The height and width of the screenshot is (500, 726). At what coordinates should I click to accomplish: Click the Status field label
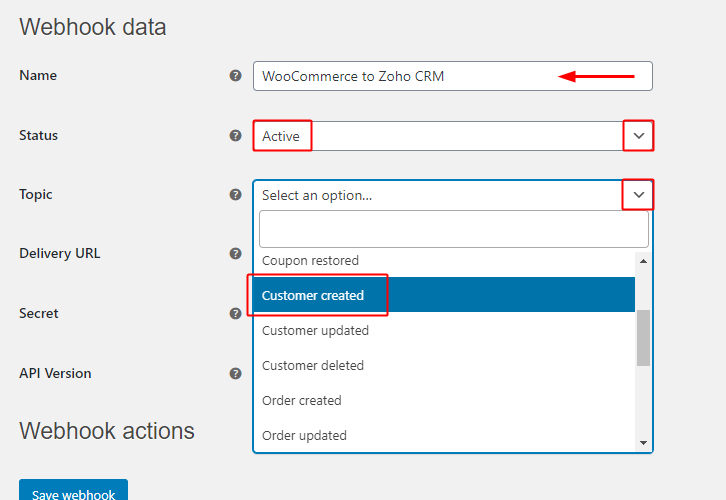click(38, 135)
